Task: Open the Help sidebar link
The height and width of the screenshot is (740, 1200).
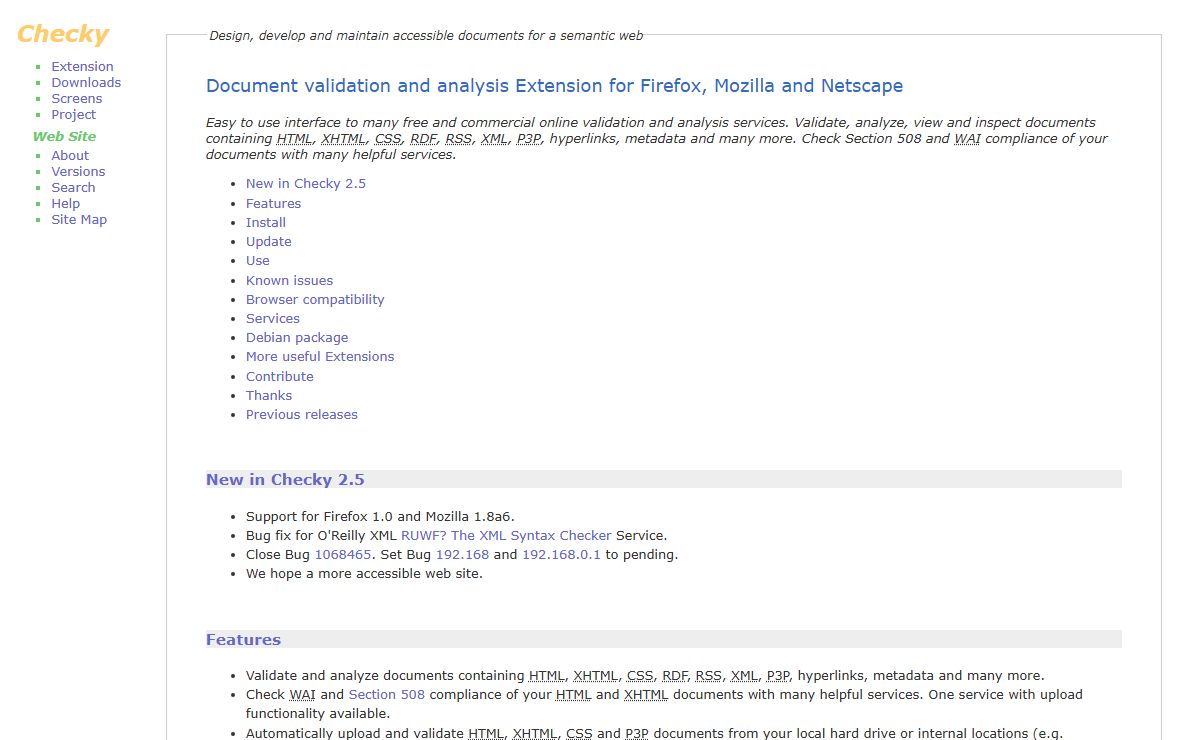Action: pyautogui.click(x=65, y=204)
